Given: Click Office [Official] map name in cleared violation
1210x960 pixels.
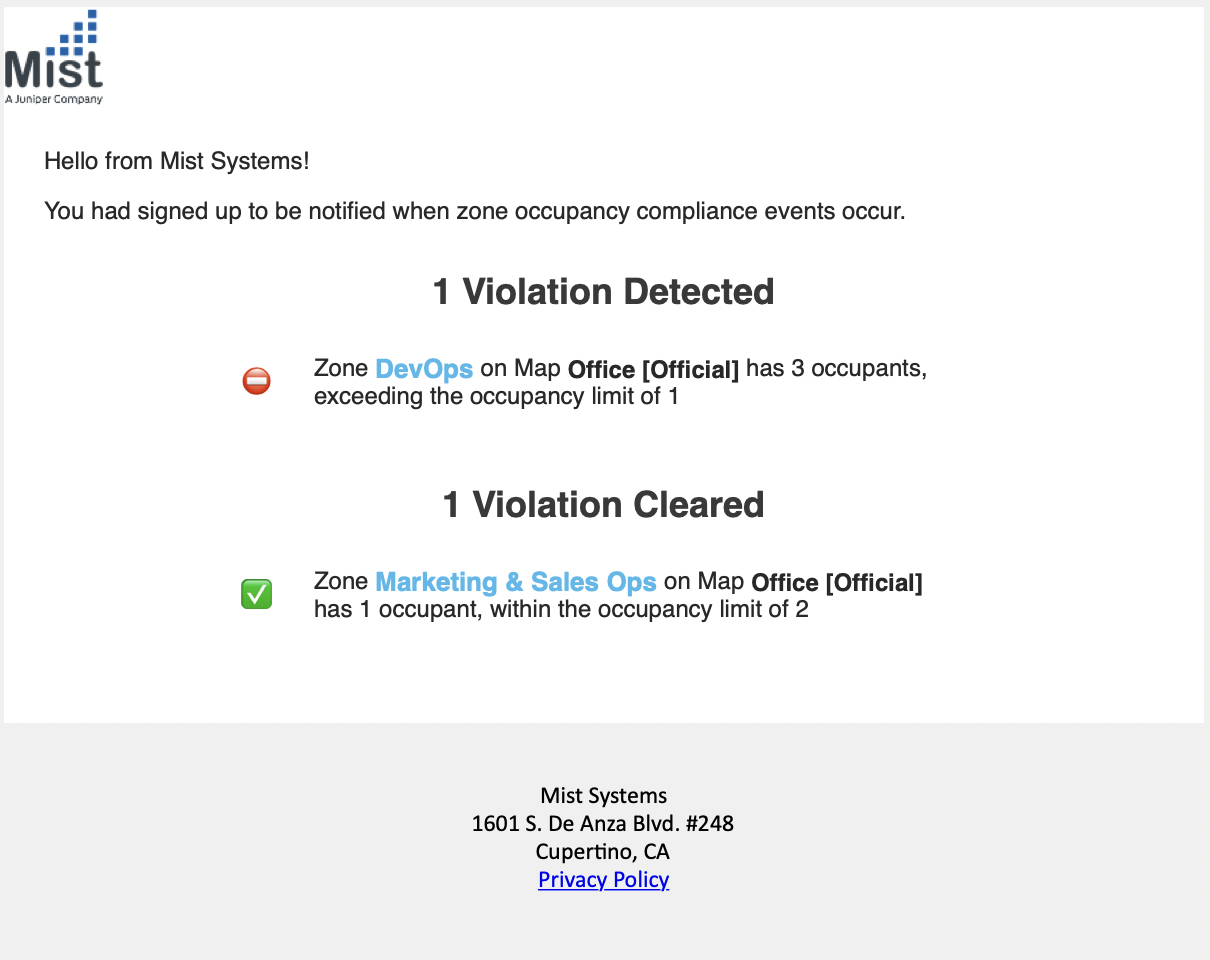Looking at the screenshot, I should tap(837, 582).
